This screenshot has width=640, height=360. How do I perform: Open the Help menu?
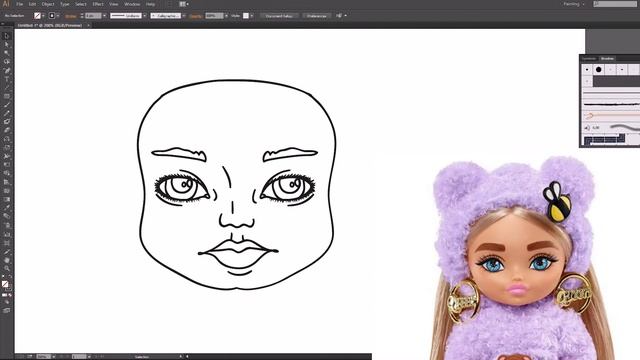coord(150,4)
